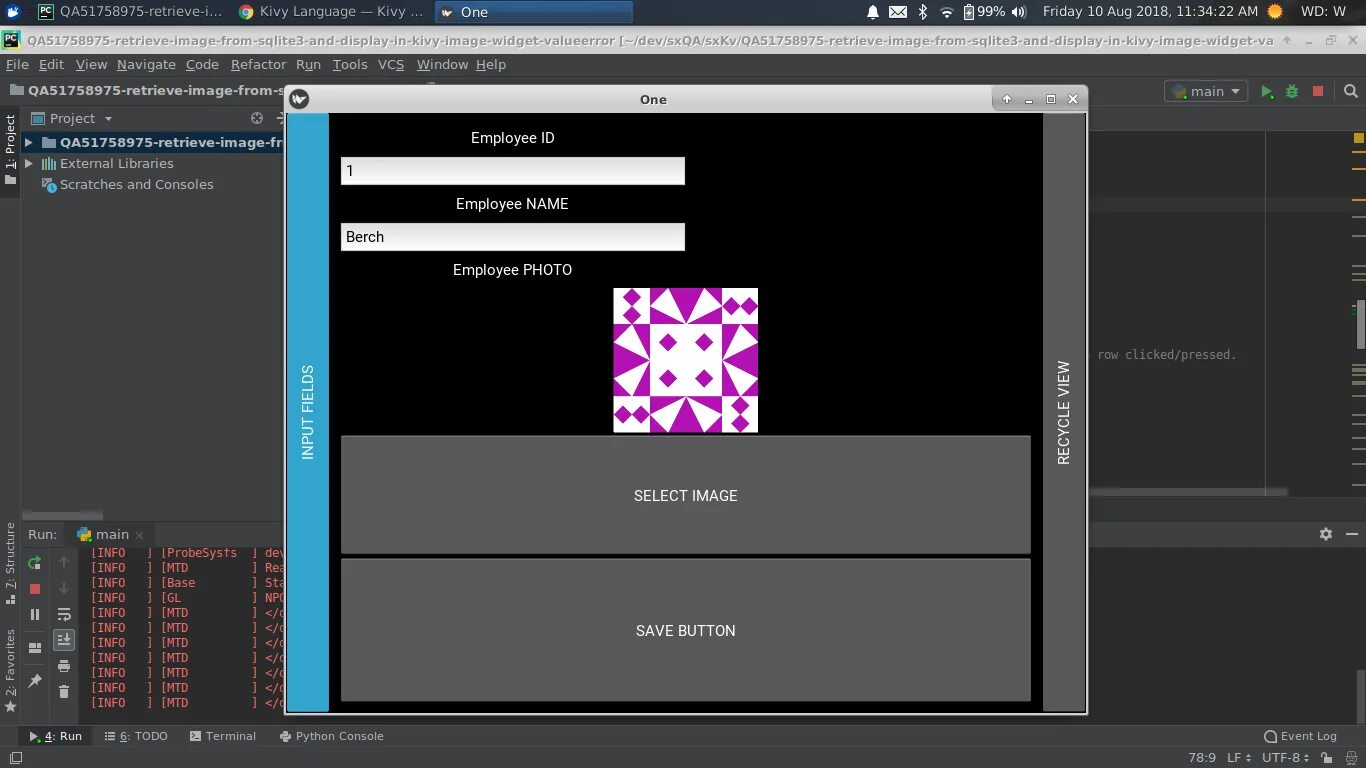Pin the Run tab
This screenshot has width=1366, height=768.
(35, 680)
